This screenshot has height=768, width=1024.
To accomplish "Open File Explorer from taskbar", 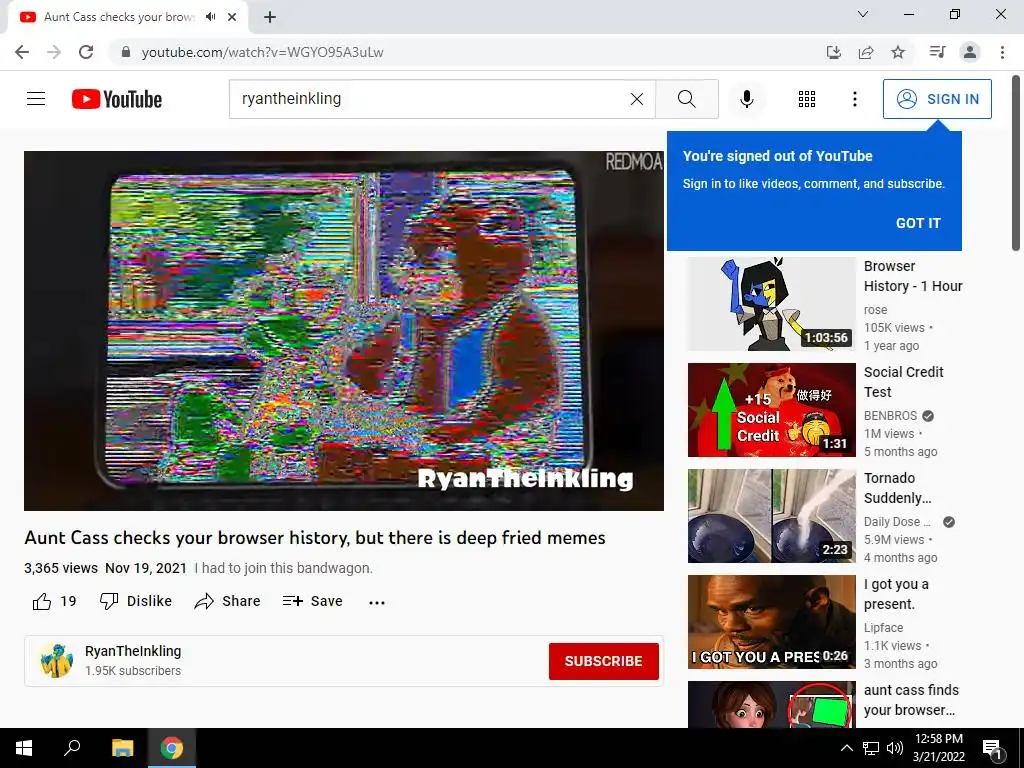I will pos(122,748).
